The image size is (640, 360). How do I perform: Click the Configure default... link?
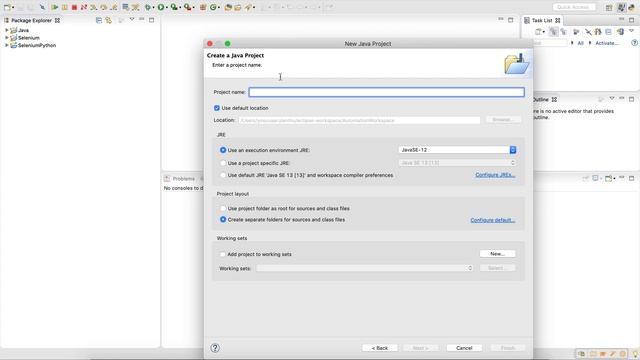tap(493, 220)
